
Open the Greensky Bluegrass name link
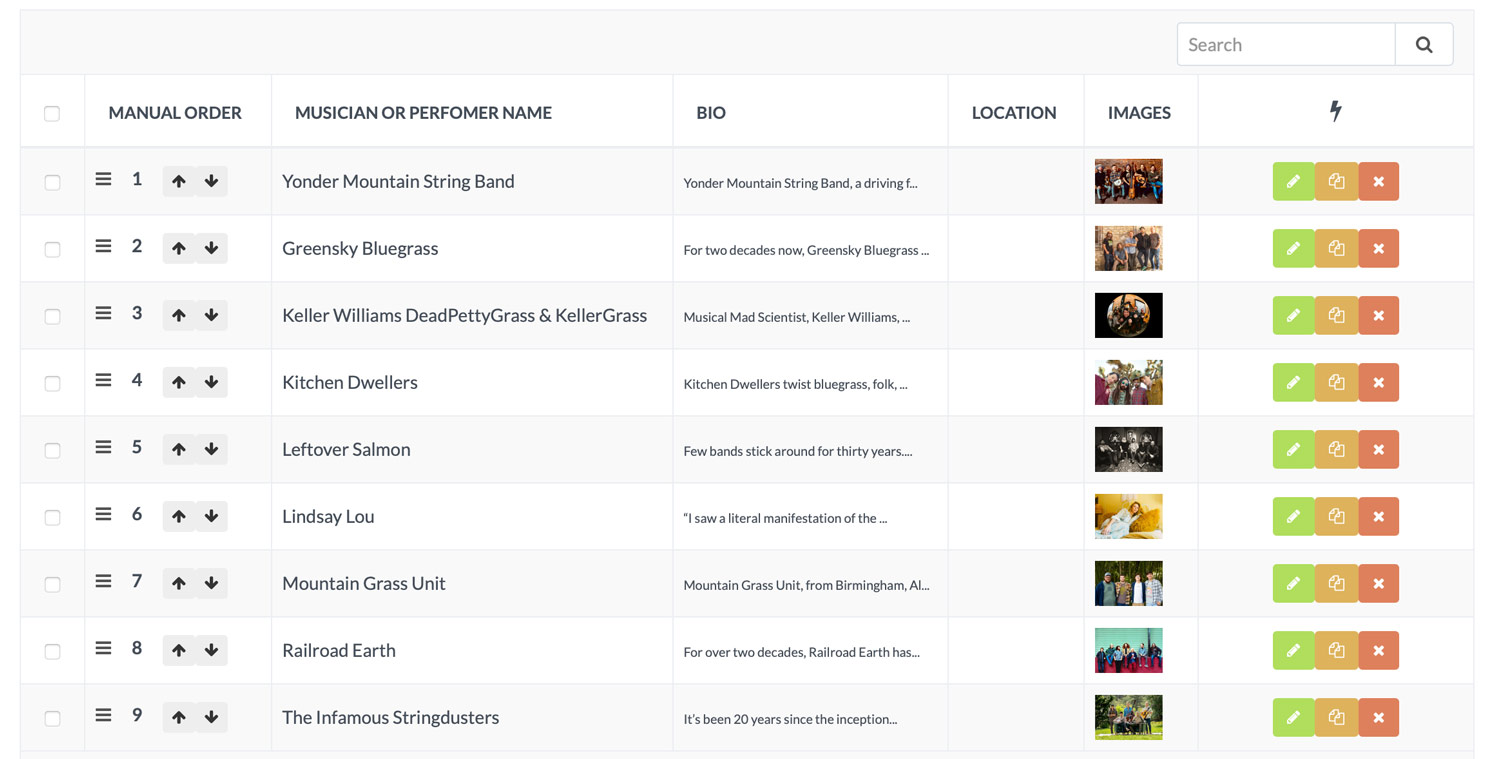(360, 249)
